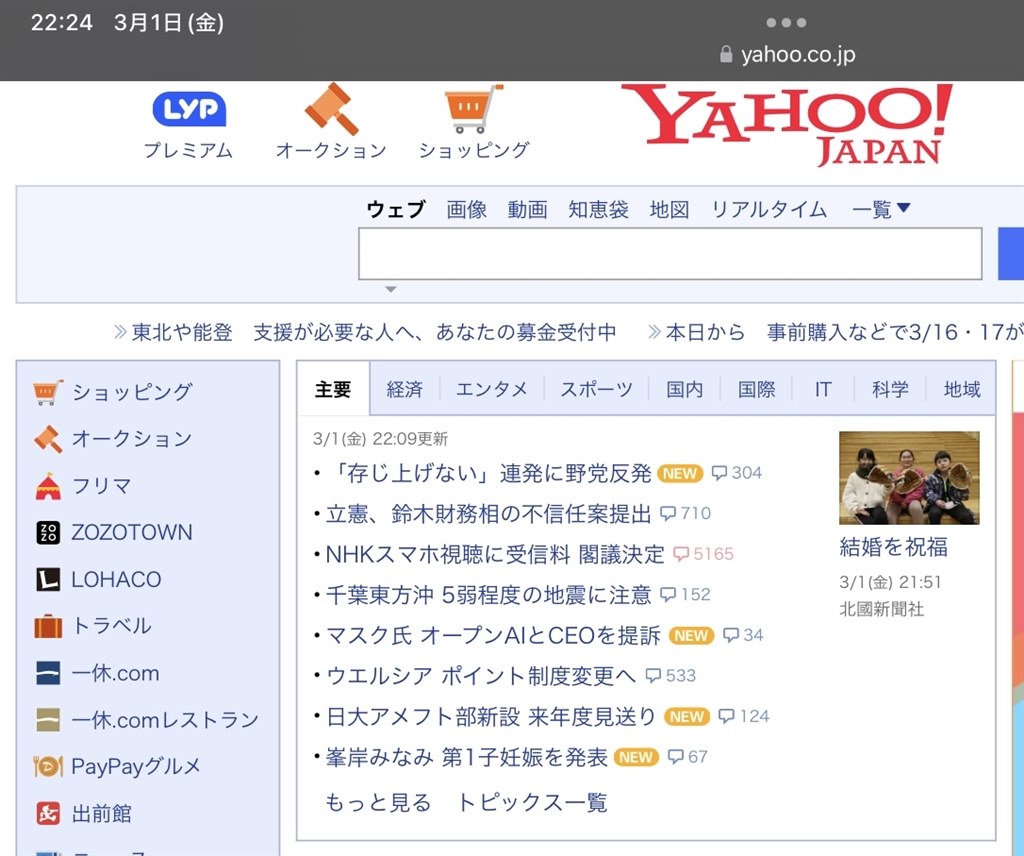
Task: Click the 一休.comレストラン icon
Action: [x=48, y=720]
